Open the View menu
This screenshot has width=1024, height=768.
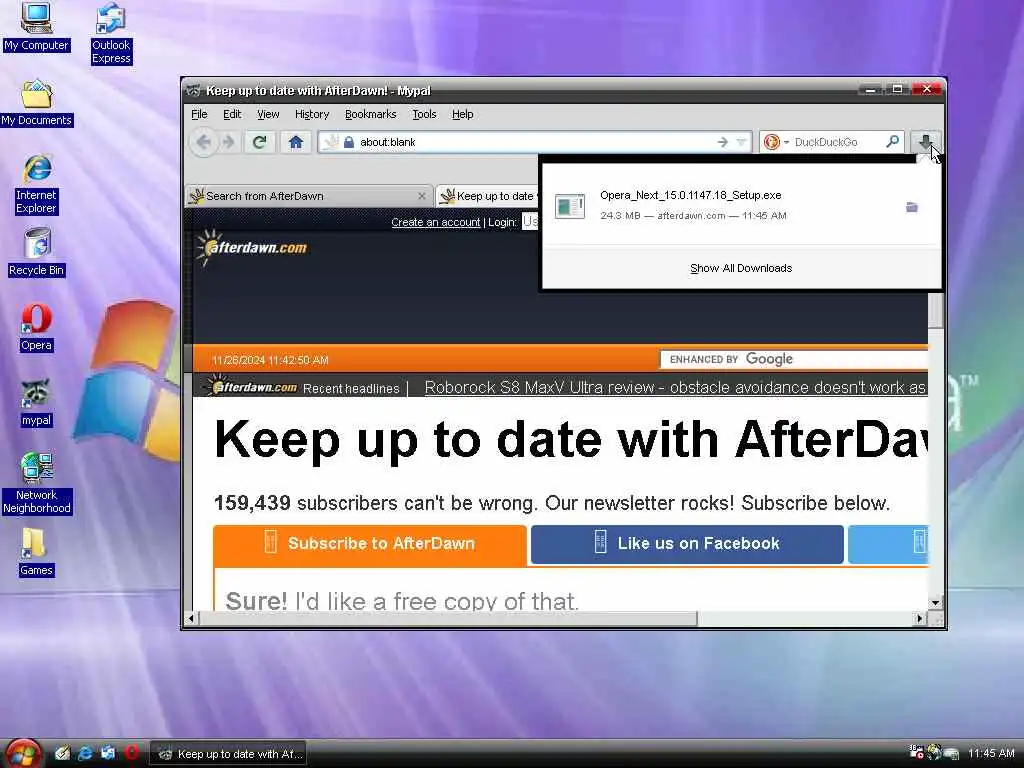[268, 114]
